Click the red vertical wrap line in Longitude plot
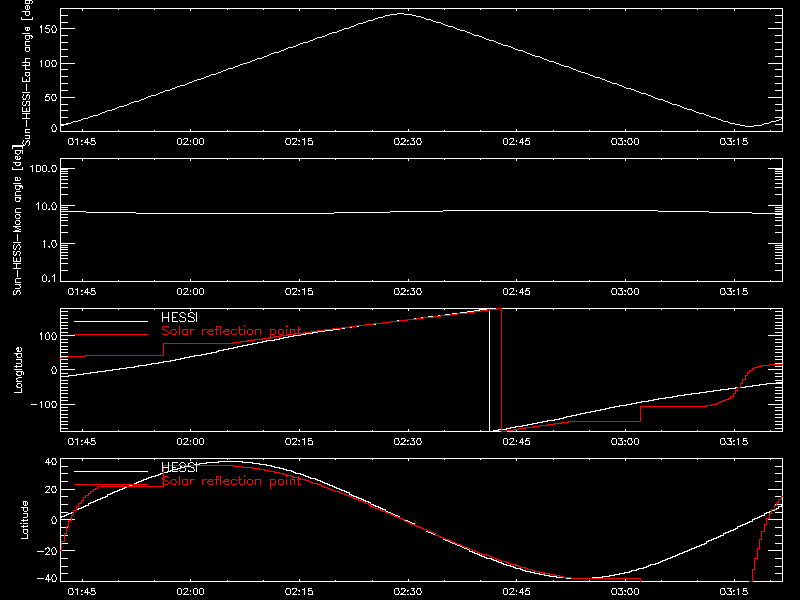The image size is (800, 600). 502,370
